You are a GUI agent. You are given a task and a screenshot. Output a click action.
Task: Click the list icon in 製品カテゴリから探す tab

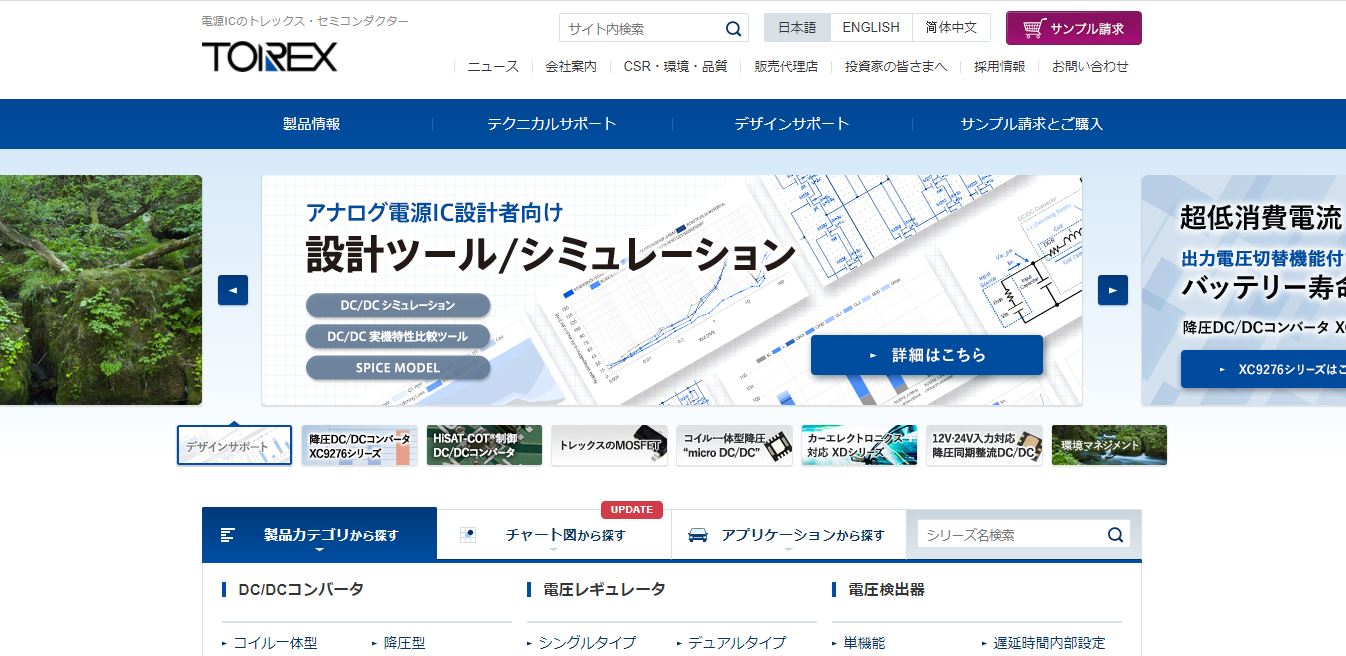point(228,535)
